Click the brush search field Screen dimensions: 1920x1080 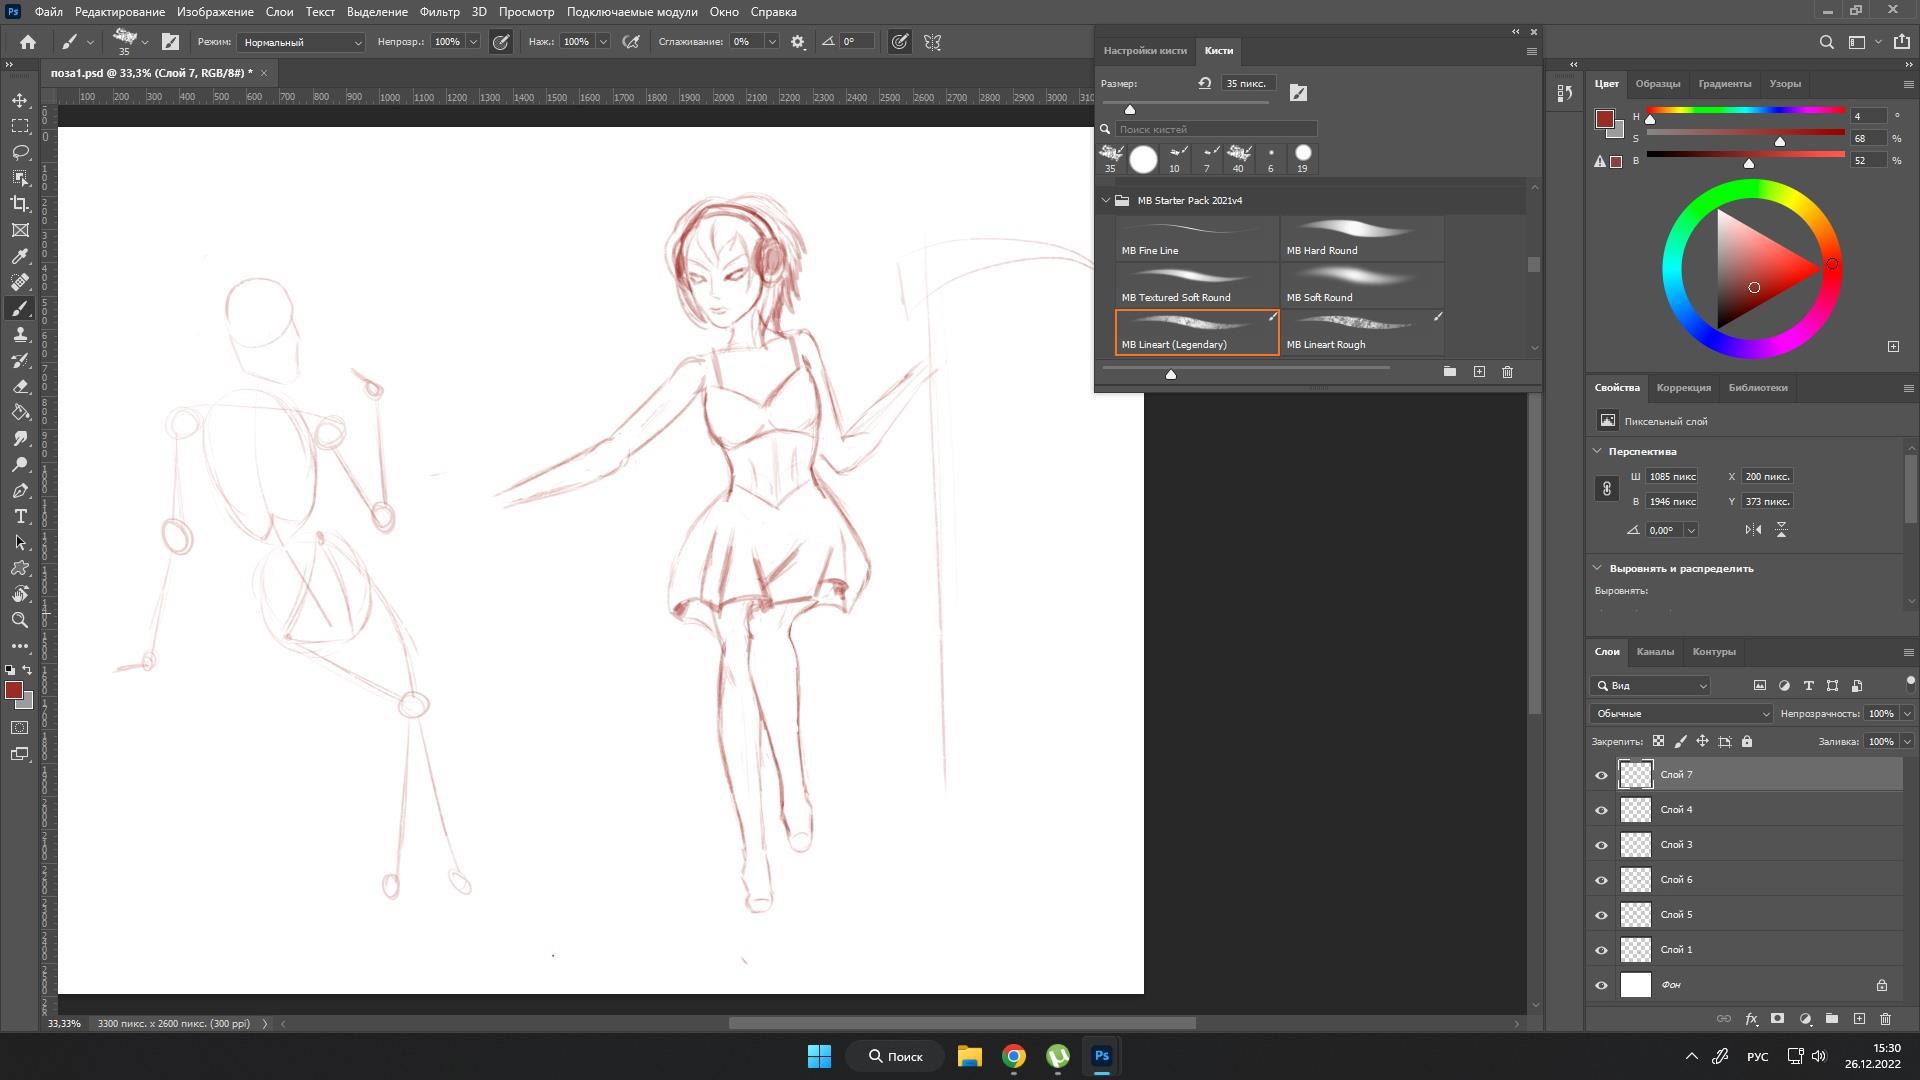1215,129
